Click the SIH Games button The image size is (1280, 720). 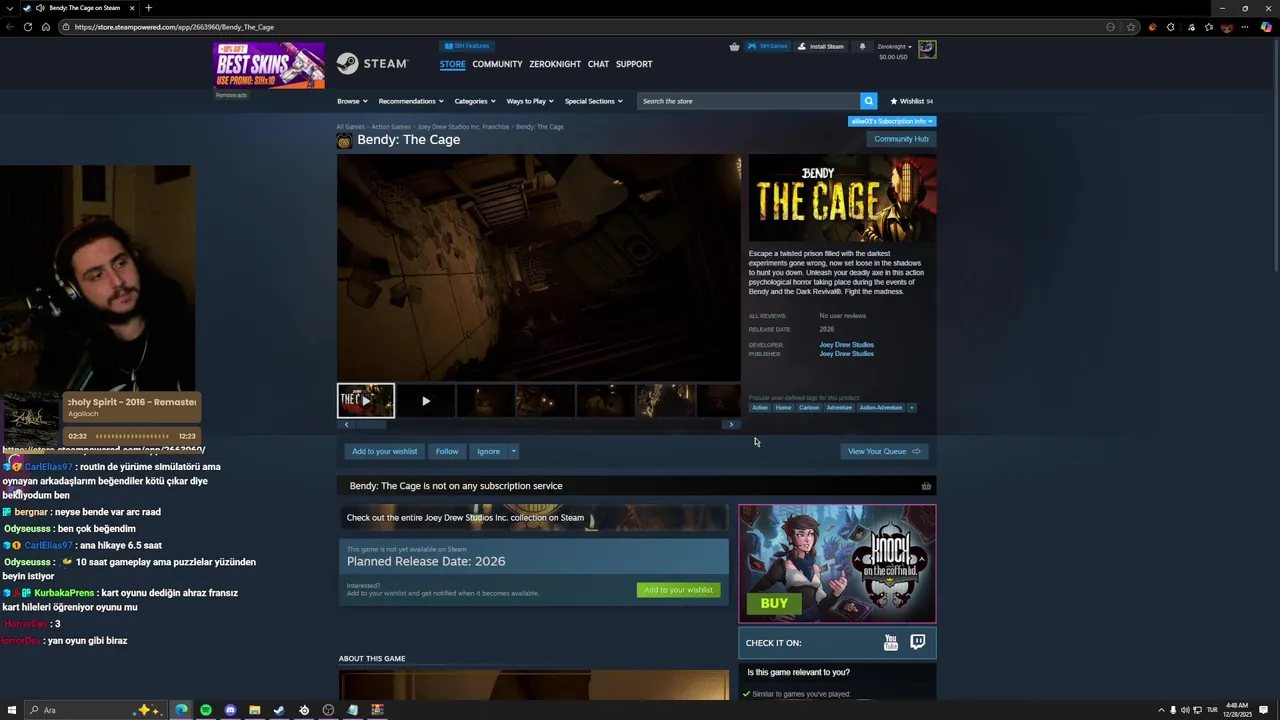click(x=768, y=46)
